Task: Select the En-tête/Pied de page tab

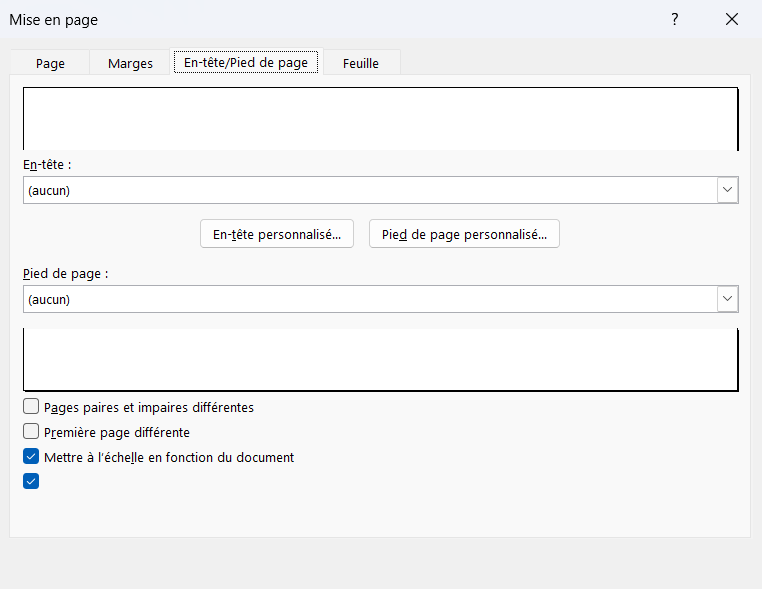Action: pos(246,62)
